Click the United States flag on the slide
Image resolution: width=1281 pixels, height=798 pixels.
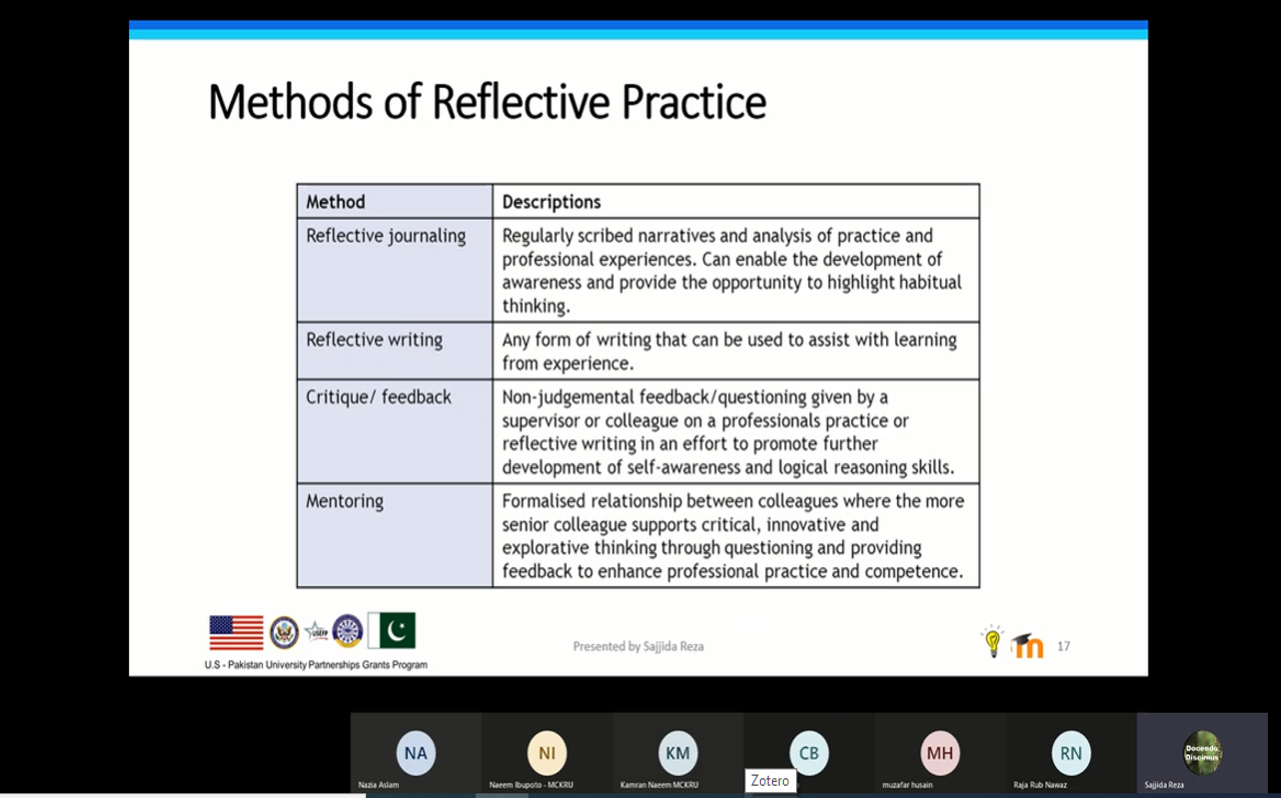(236, 632)
